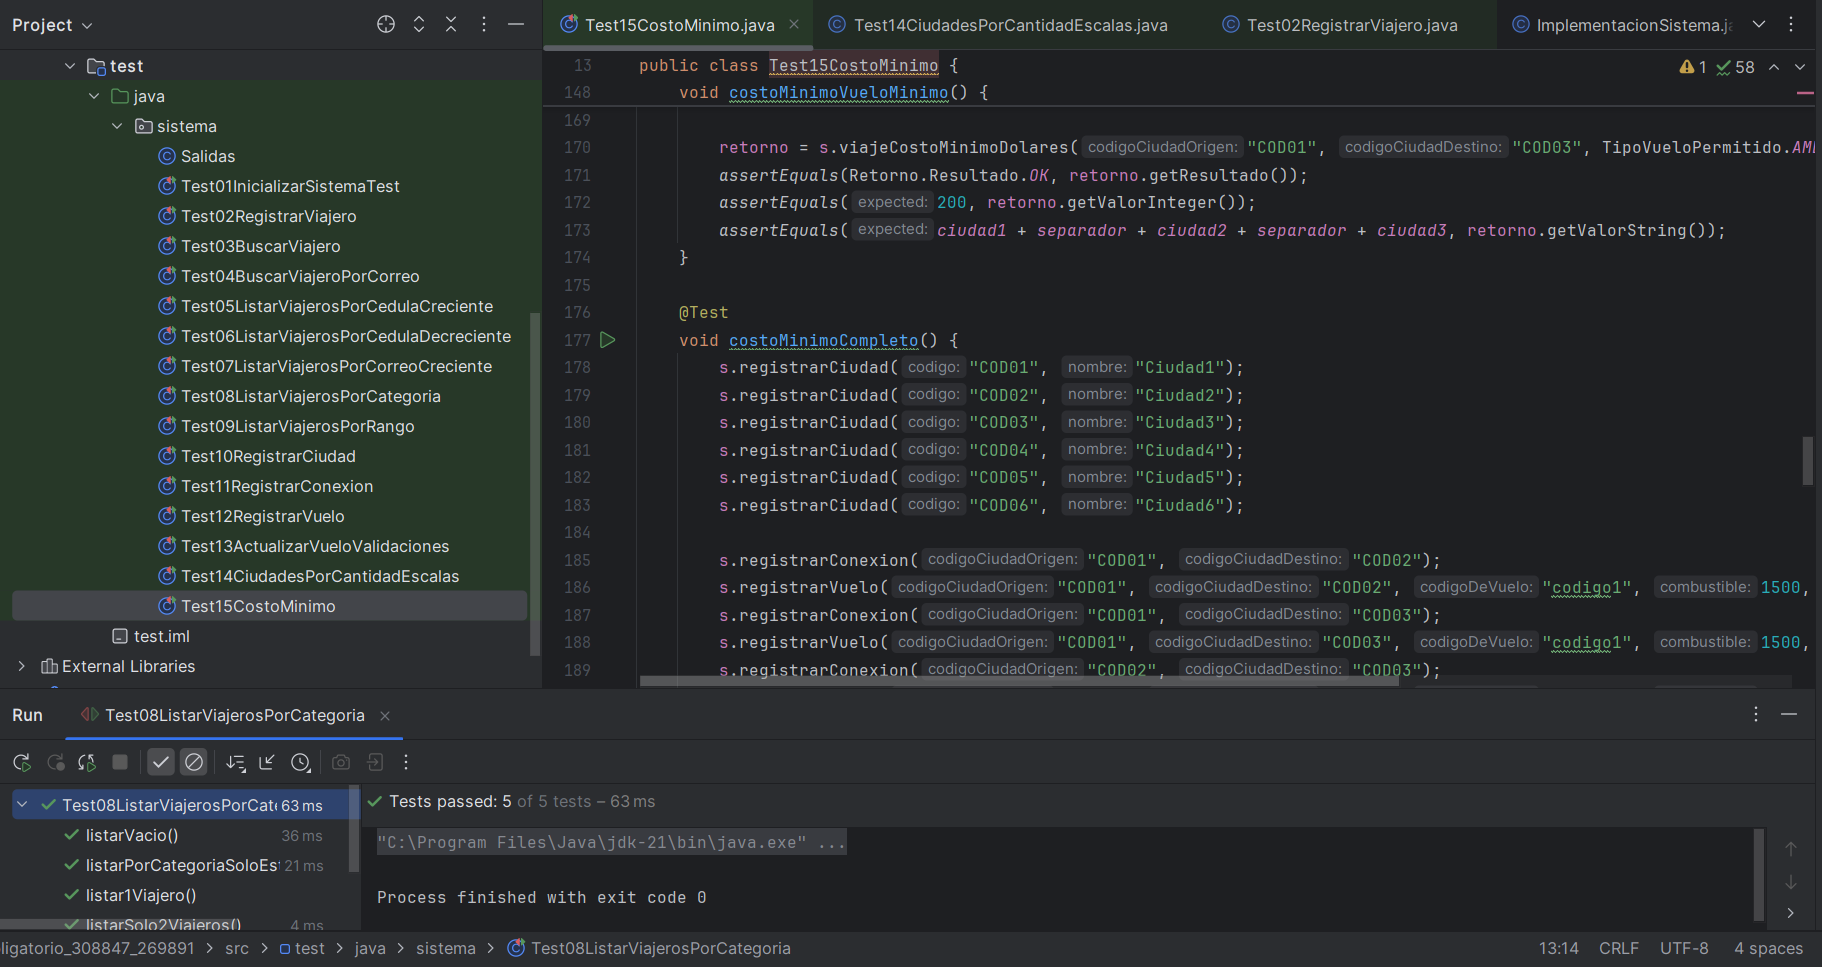Select Test05ListarViajerosPorCedulaCreciente in tree
Image resolution: width=1822 pixels, height=967 pixels.
337,306
